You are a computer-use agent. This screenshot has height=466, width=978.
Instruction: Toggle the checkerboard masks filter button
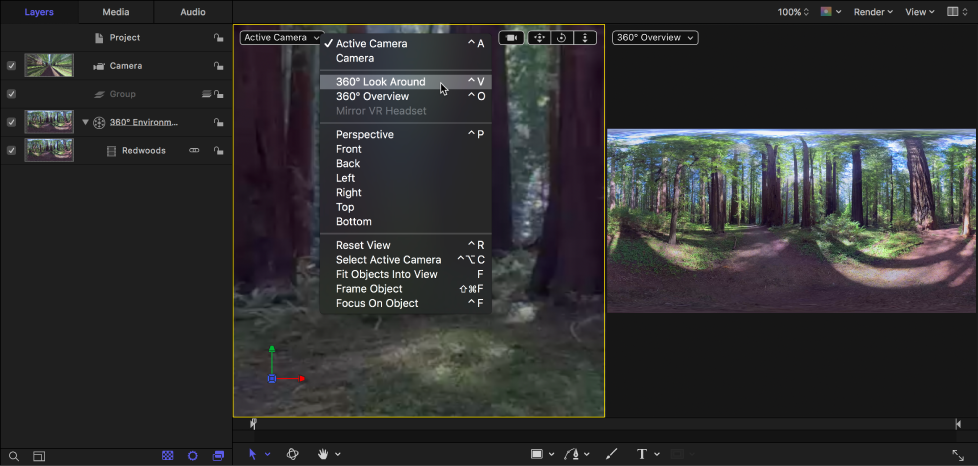tap(168, 456)
